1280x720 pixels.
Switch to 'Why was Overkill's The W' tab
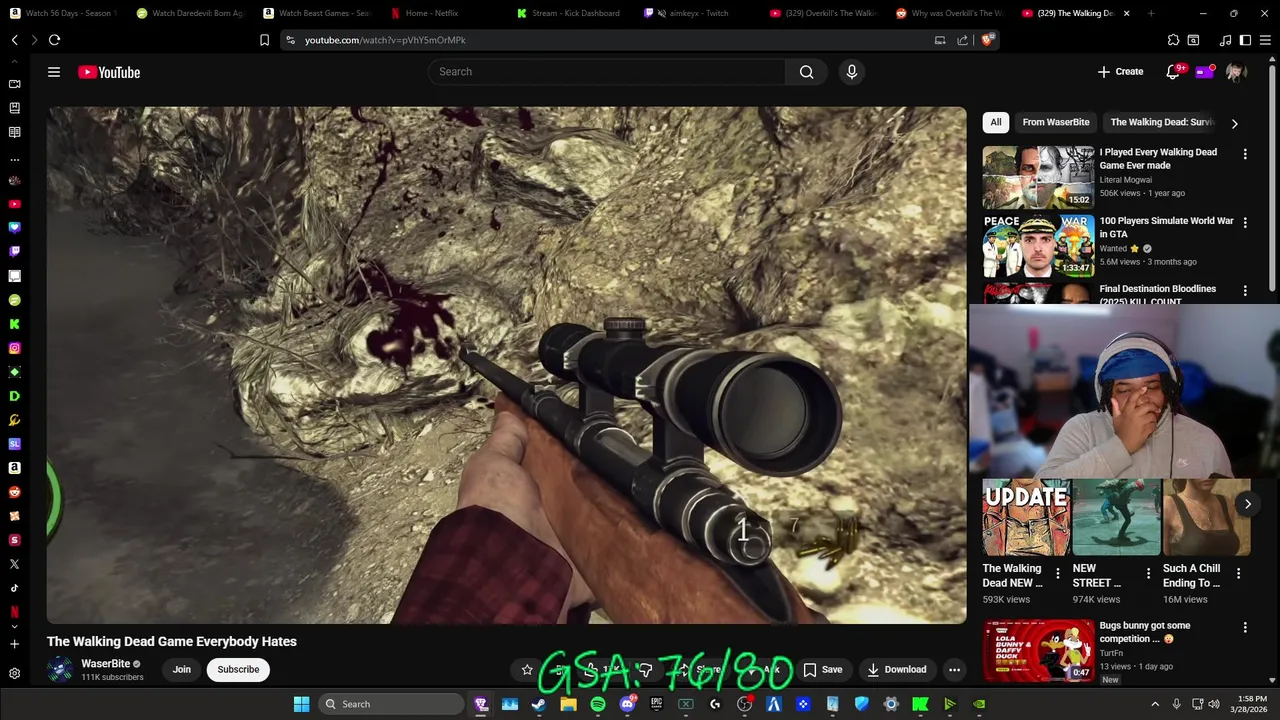click(x=948, y=13)
